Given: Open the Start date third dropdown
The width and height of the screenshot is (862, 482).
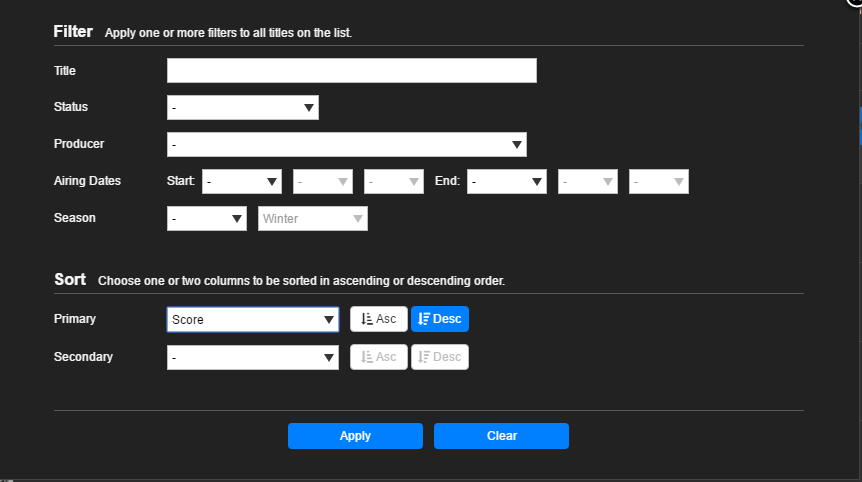Looking at the screenshot, I should (x=394, y=182).
